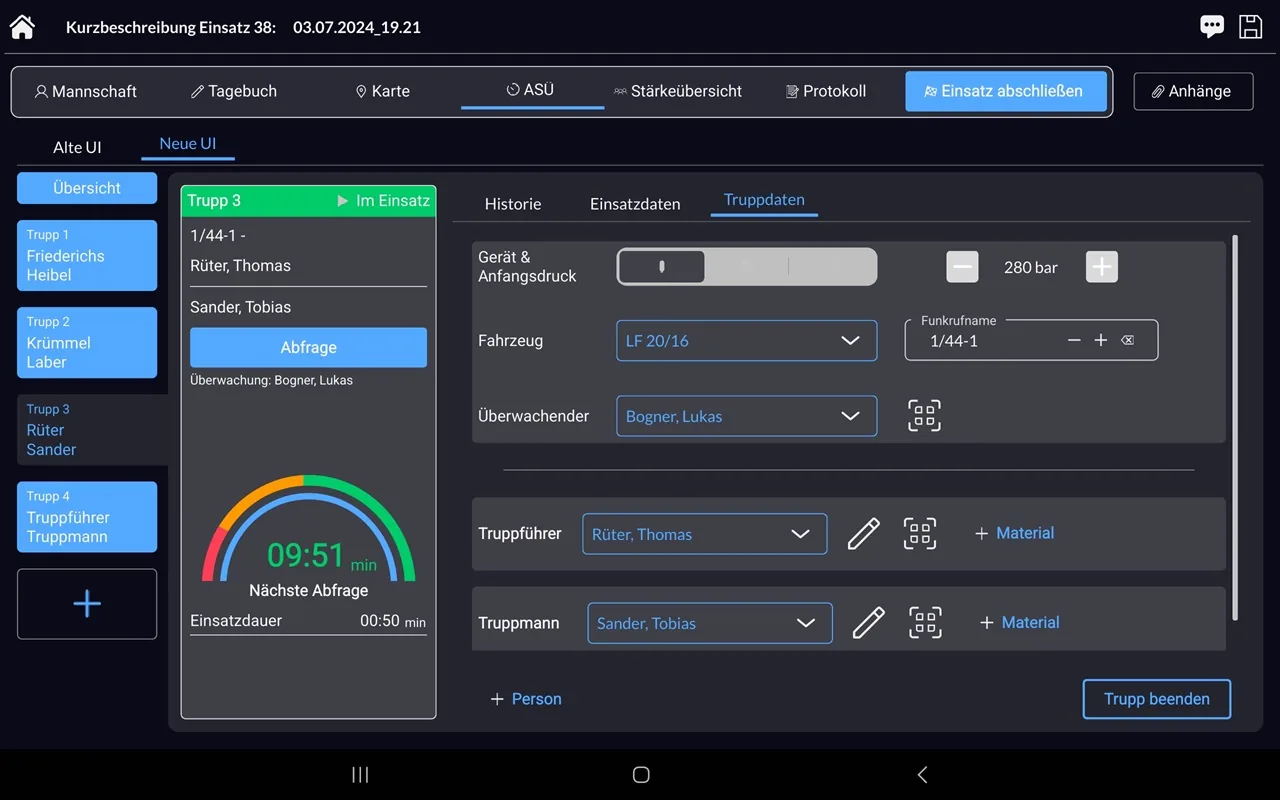1280x800 pixels.
Task: Select Trupp 1 Friederichs Heibel card
Action: click(87, 255)
